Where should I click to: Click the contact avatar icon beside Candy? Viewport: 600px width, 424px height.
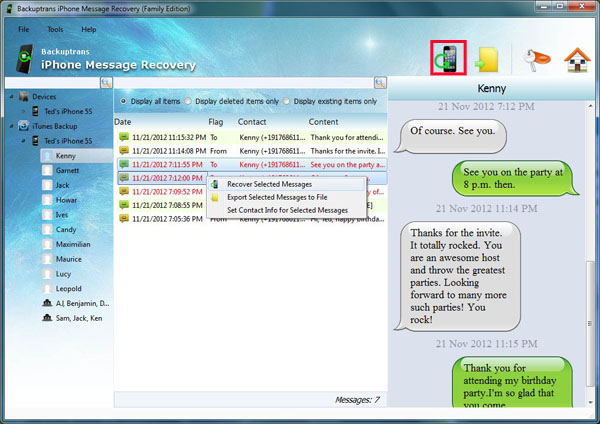(47, 230)
